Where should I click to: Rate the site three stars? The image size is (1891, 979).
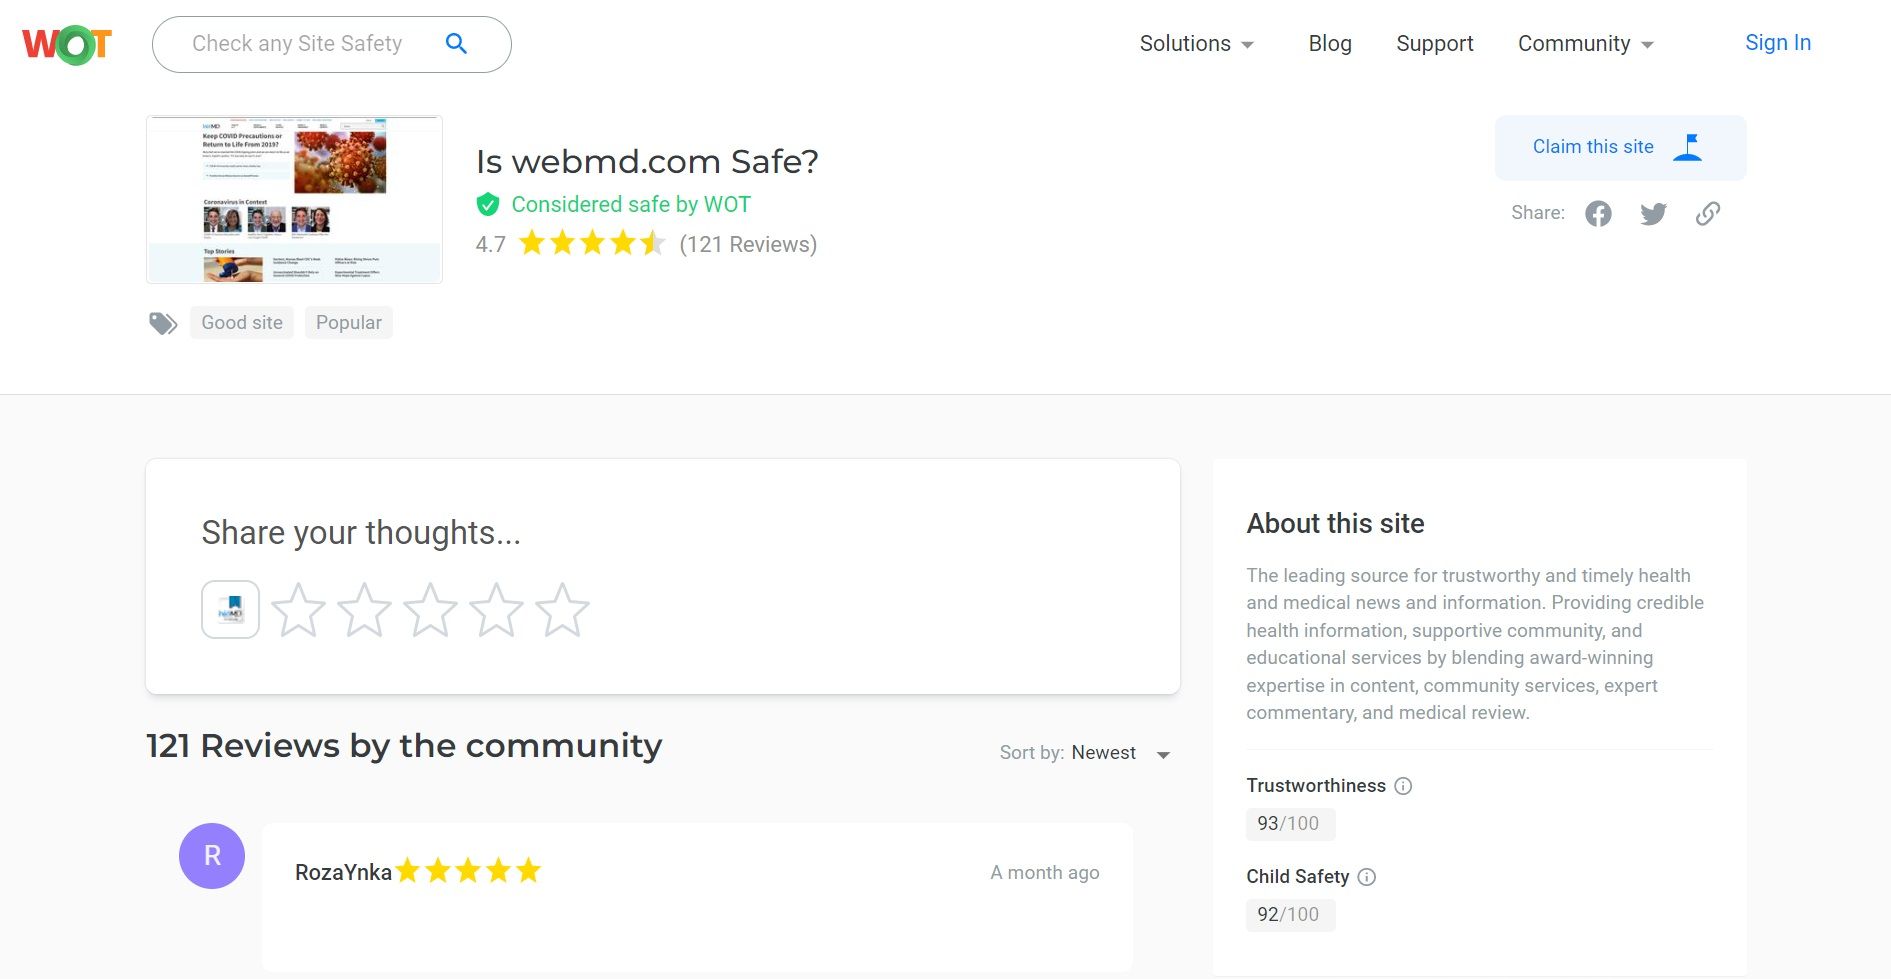pos(430,610)
